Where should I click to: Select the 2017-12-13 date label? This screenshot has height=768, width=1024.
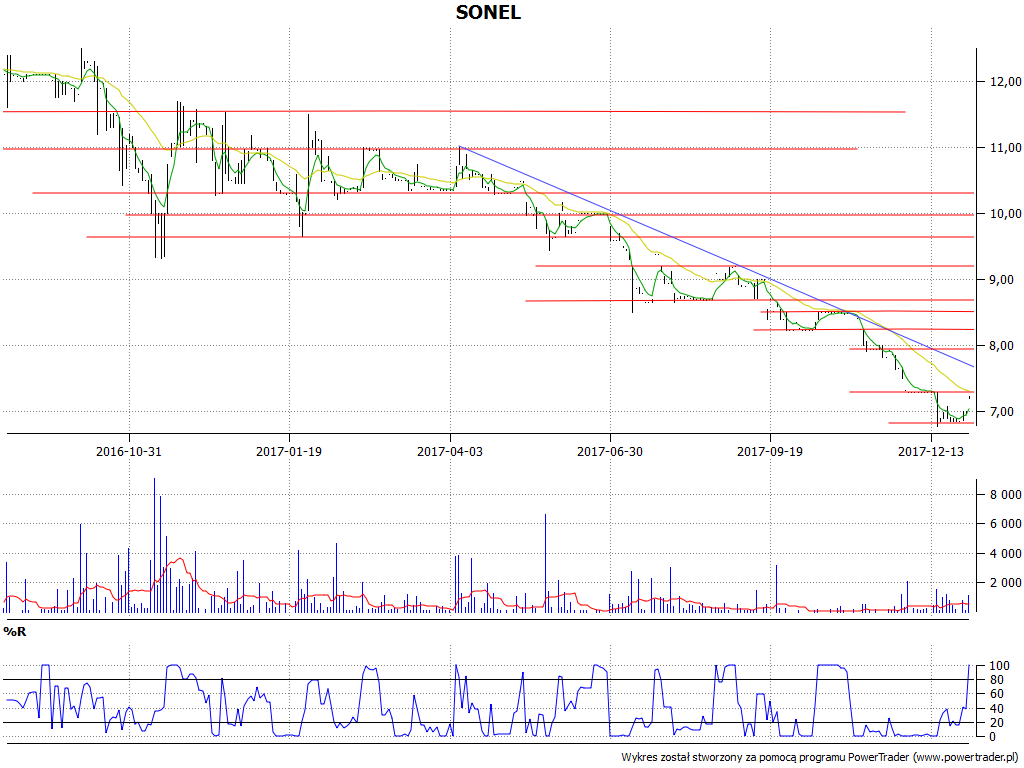tap(931, 451)
